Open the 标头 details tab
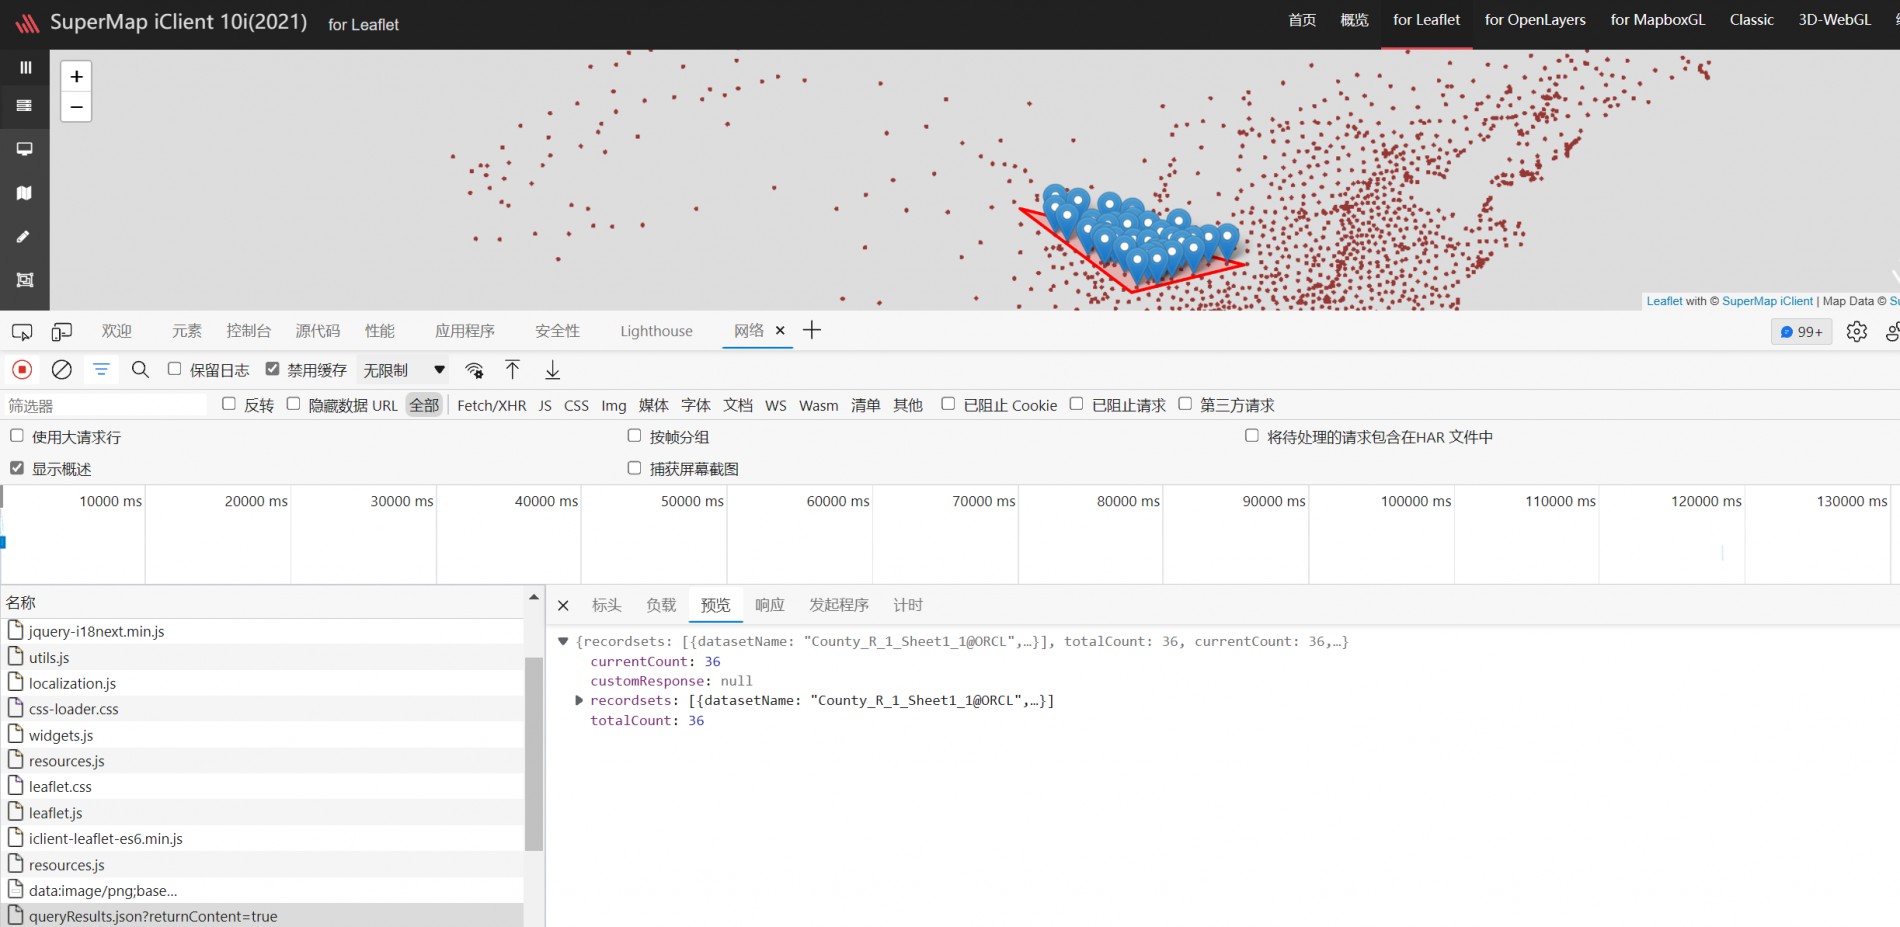Viewport: 1900px width, 927px height. coord(607,605)
